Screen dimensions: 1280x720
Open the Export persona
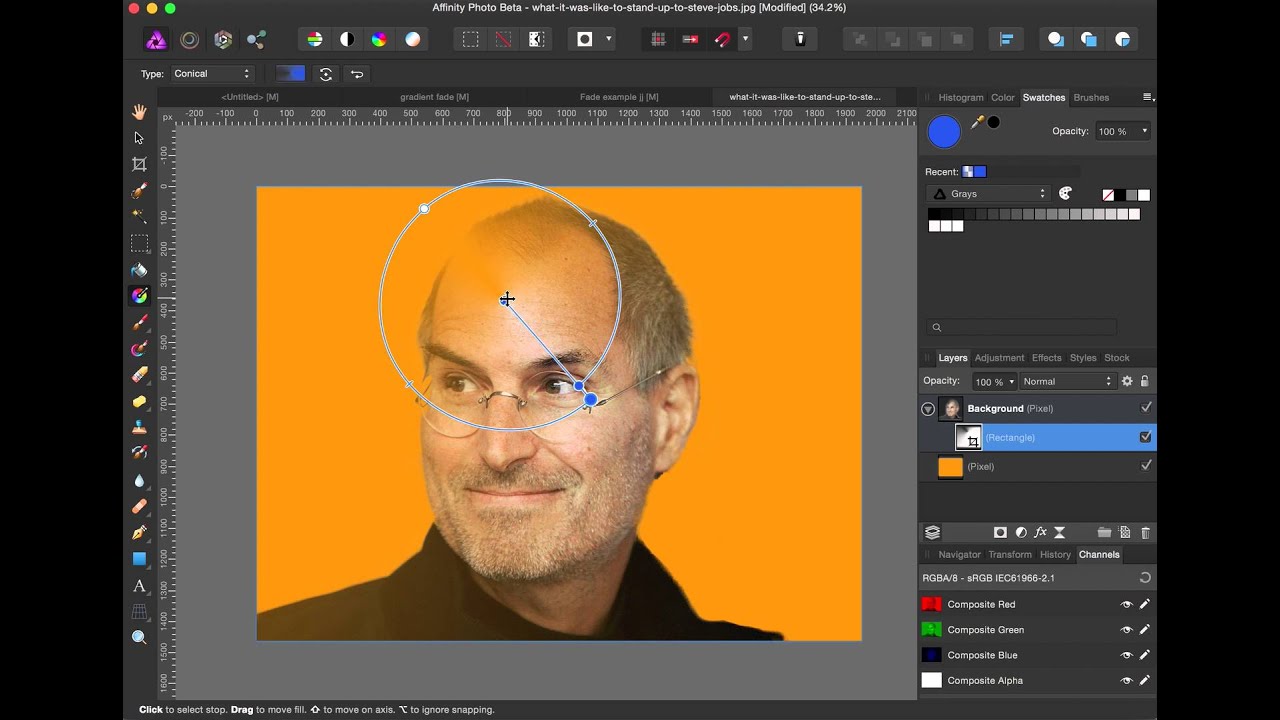click(256, 40)
